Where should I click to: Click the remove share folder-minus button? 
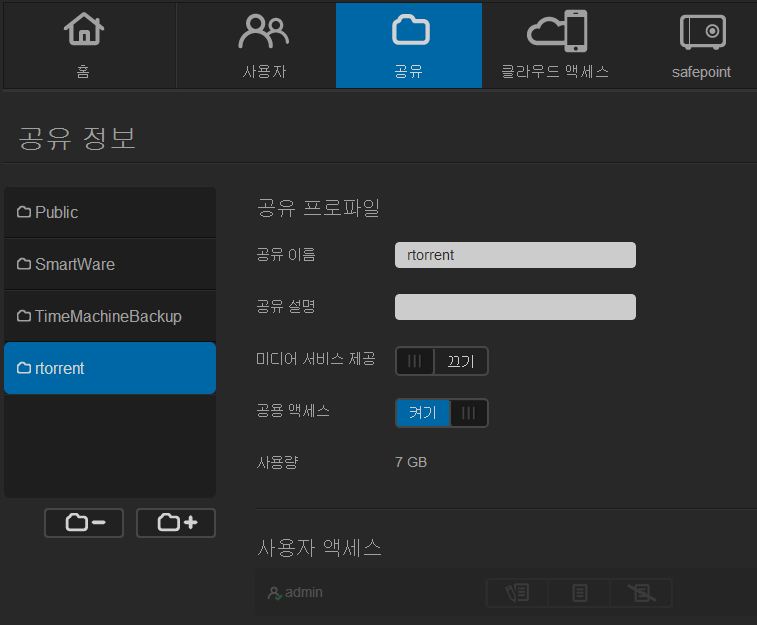(84, 522)
